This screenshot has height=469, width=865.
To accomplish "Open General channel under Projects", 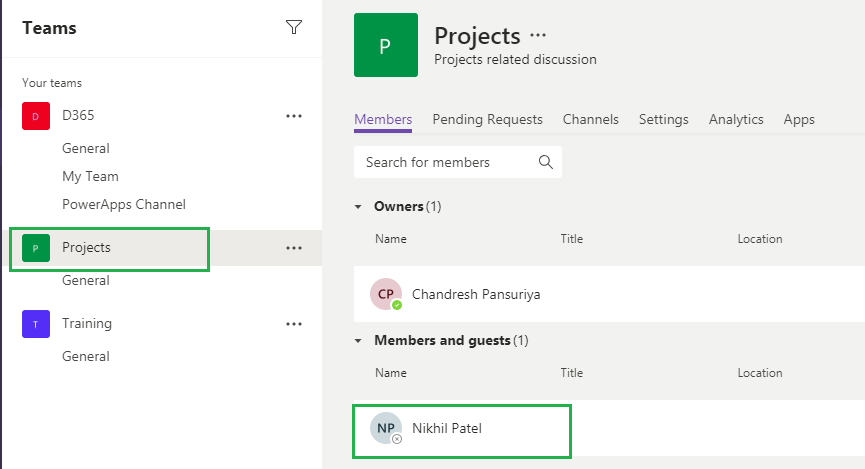I will [86, 280].
